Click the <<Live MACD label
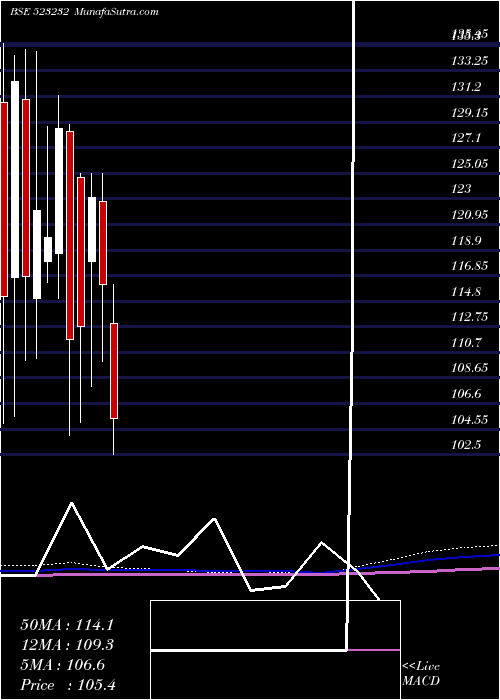500x700 pixels. pos(421,674)
